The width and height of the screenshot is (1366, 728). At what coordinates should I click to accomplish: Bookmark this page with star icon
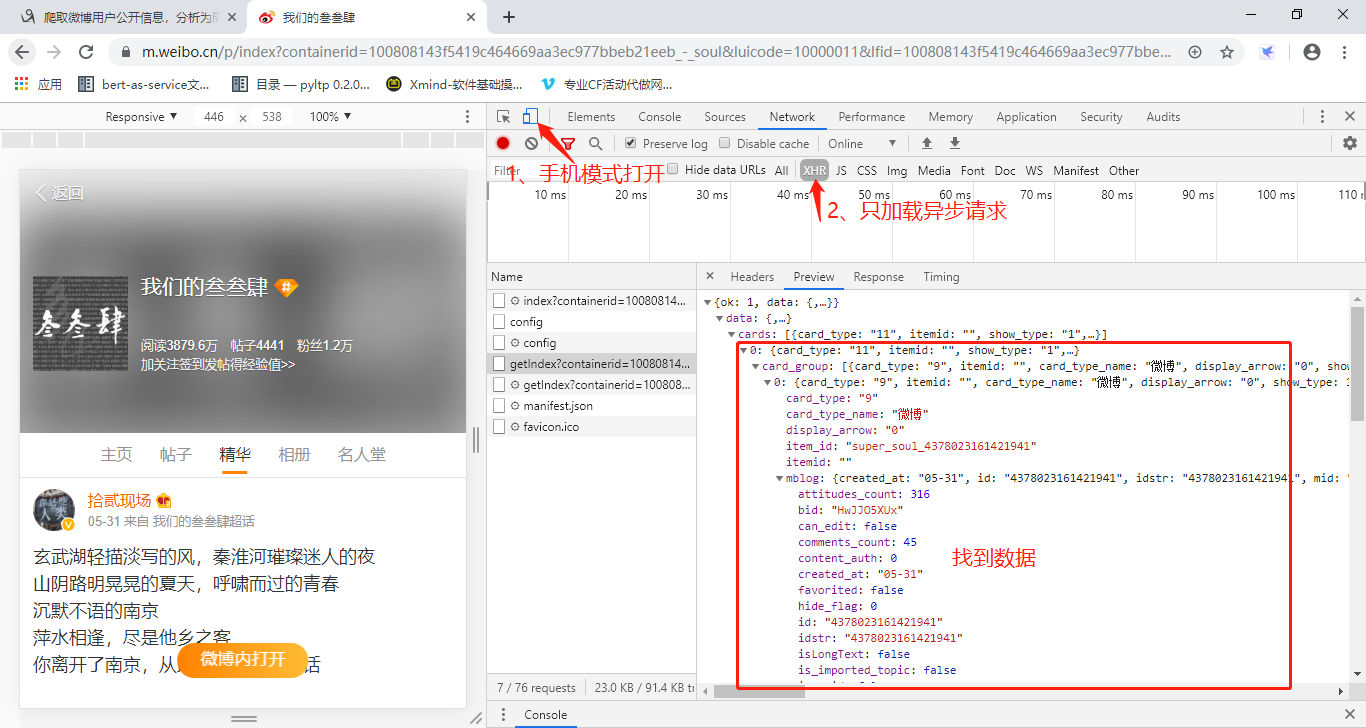pos(1227,52)
